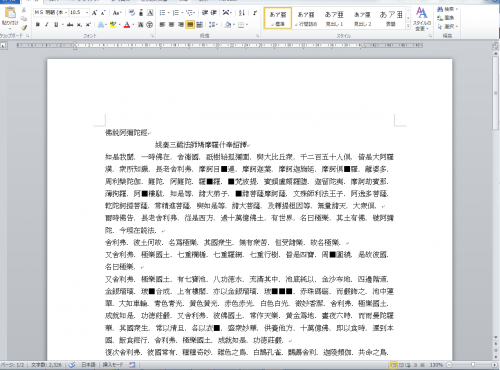Click word count 文字数 2,326 in status bar

click(x=46, y=365)
